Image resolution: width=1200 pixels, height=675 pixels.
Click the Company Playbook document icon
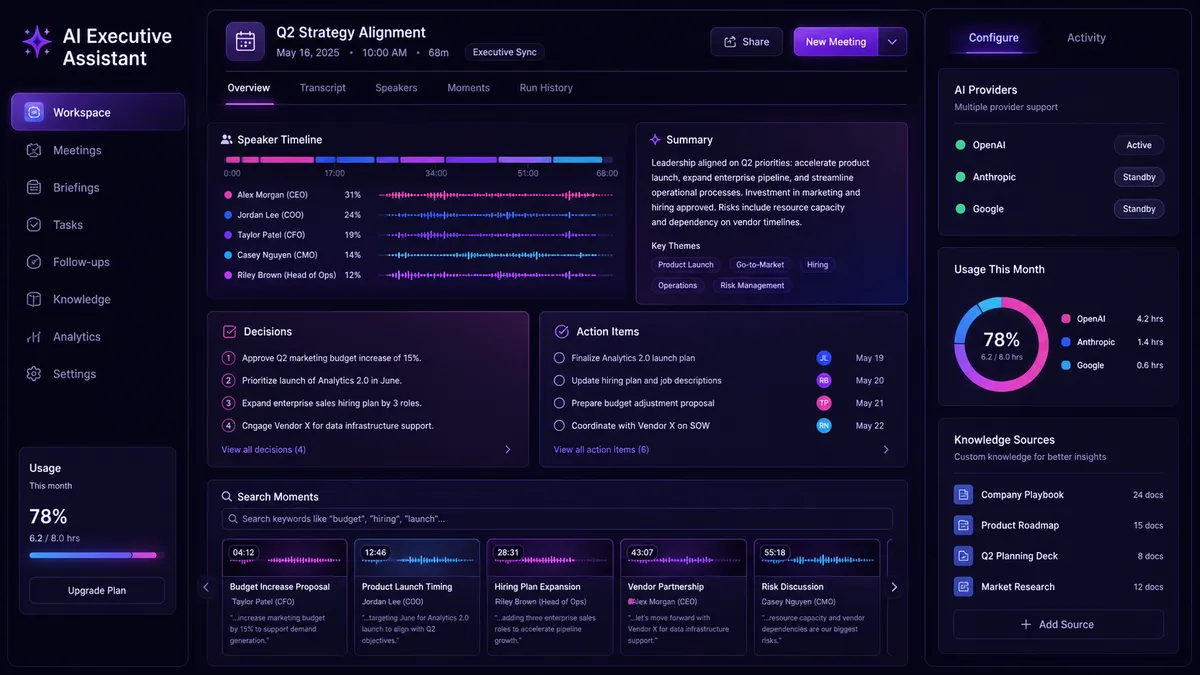(x=963, y=495)
